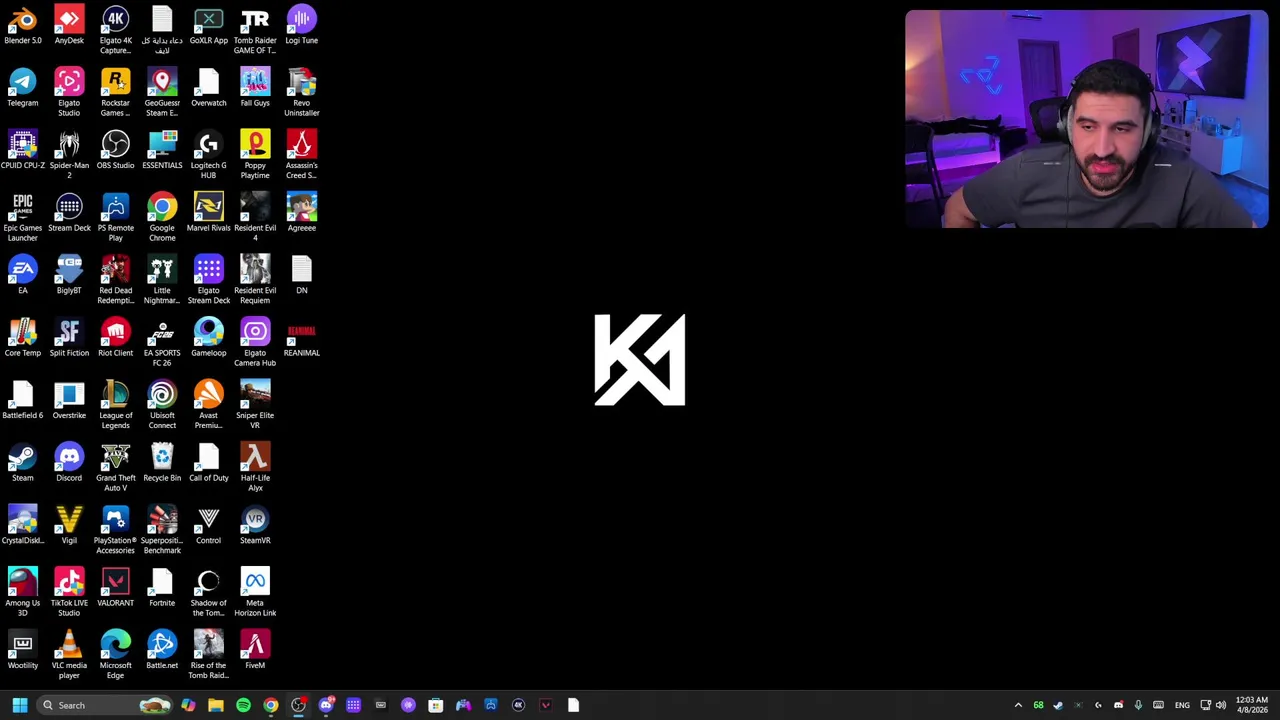Show hidden system tray icons
The height and width of the screenshot is (720, 1280).
tap(1018, 705)
